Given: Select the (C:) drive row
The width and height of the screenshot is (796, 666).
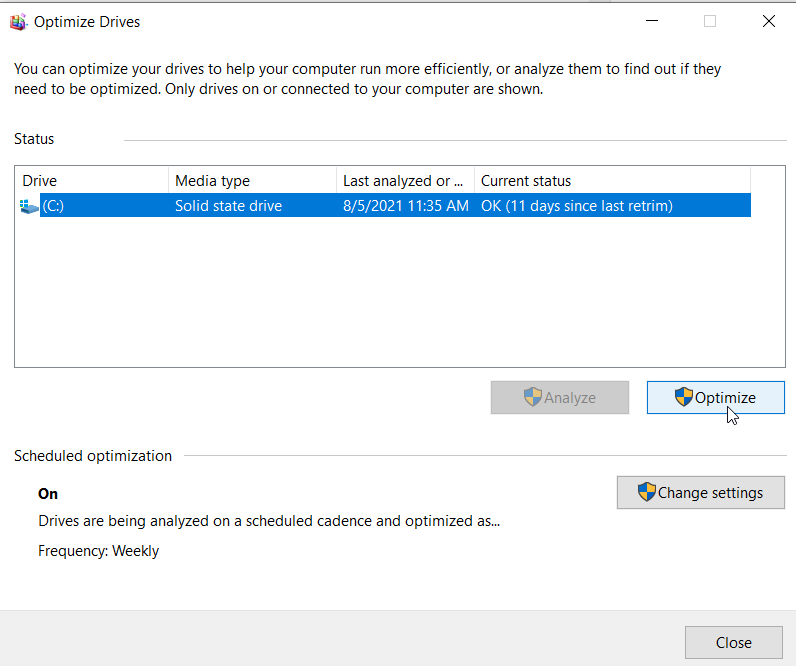Looking at the screenshot, I should pos(385,206).
